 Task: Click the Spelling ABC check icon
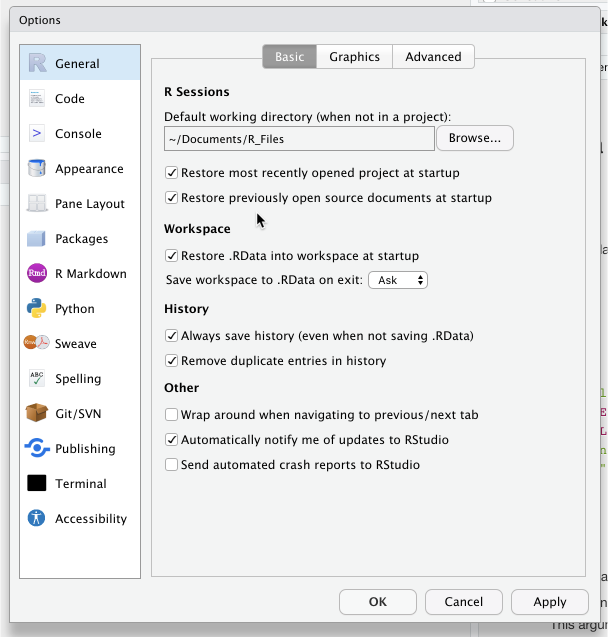click(x=37, y=378)
